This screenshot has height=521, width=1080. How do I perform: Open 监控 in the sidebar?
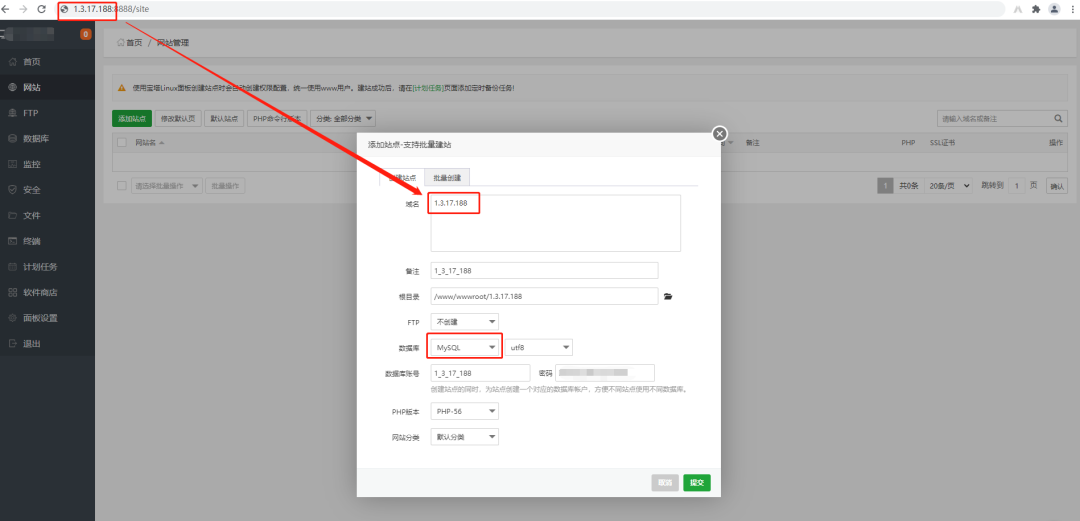[48, 165]
